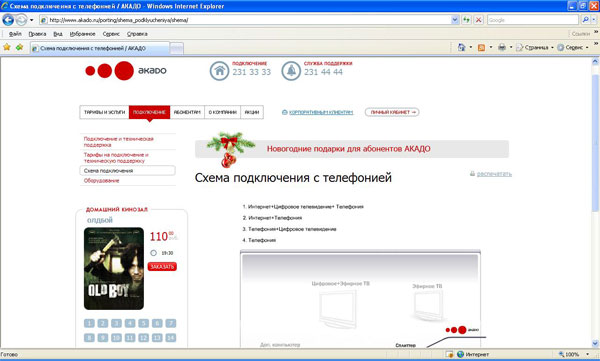Open the Подключение nav tab
The height and width of the screenshot is (361, 600).
(x=149, y=112)
